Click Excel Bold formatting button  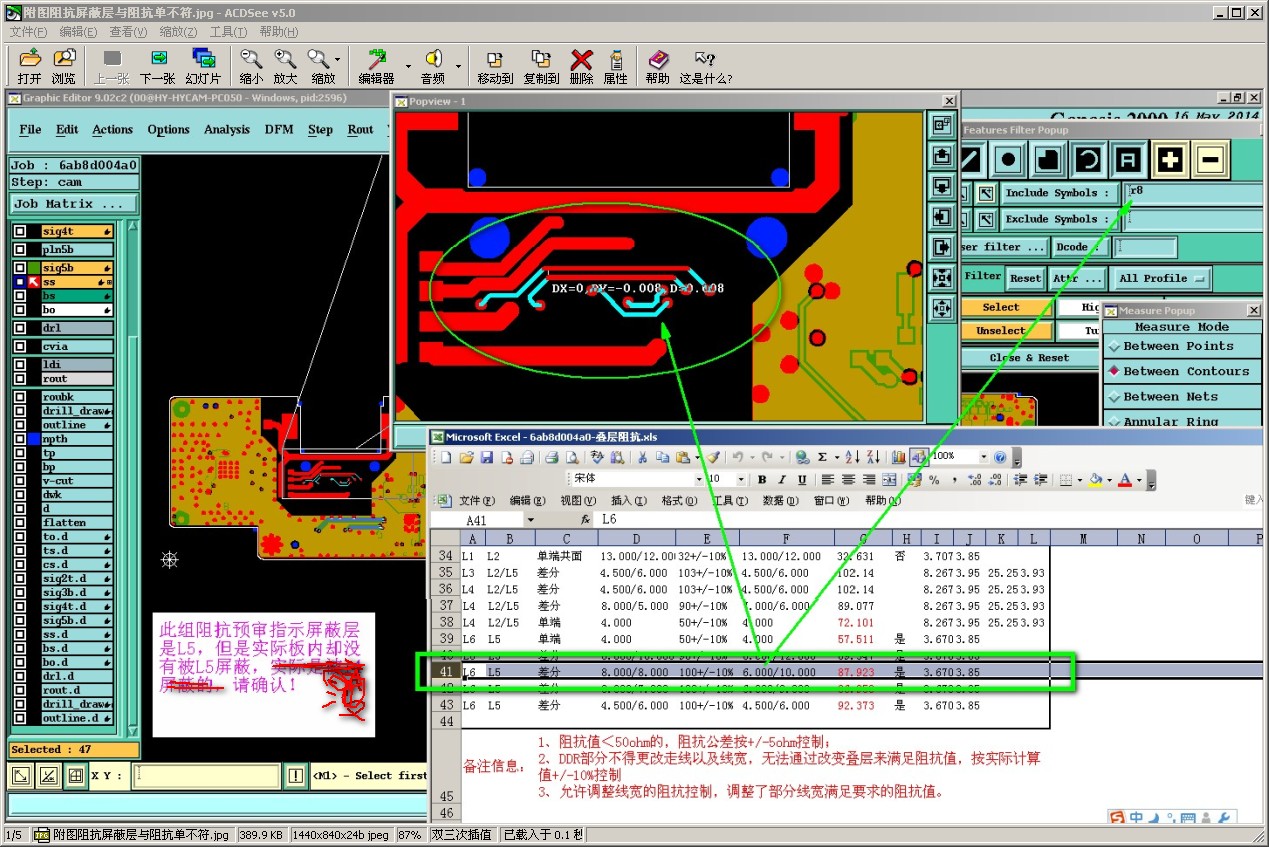coord(762,480)
